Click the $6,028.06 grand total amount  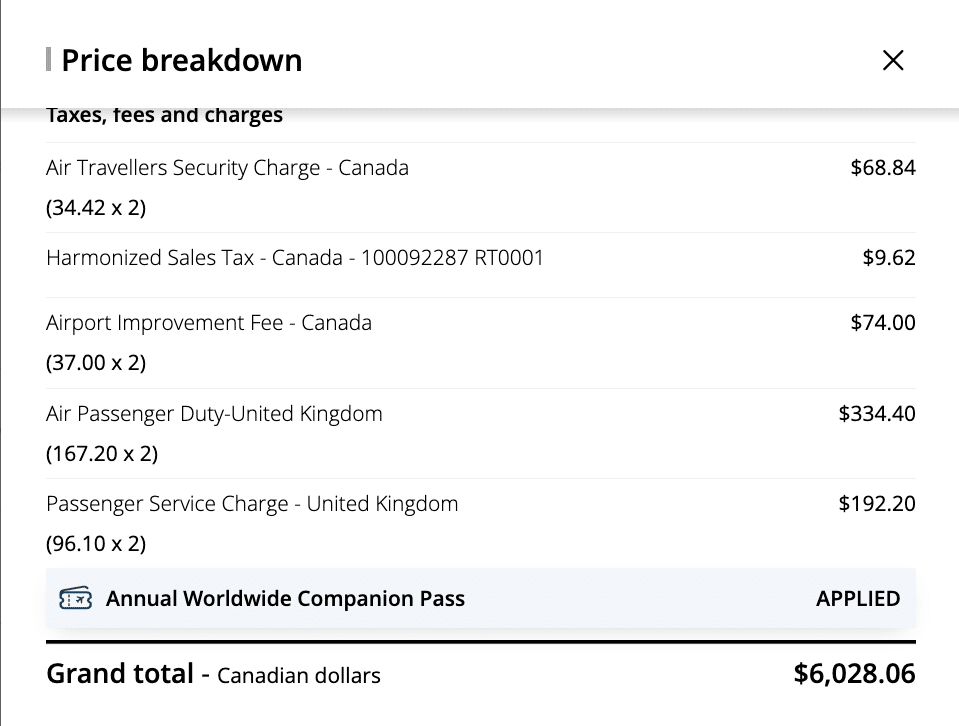854,674
